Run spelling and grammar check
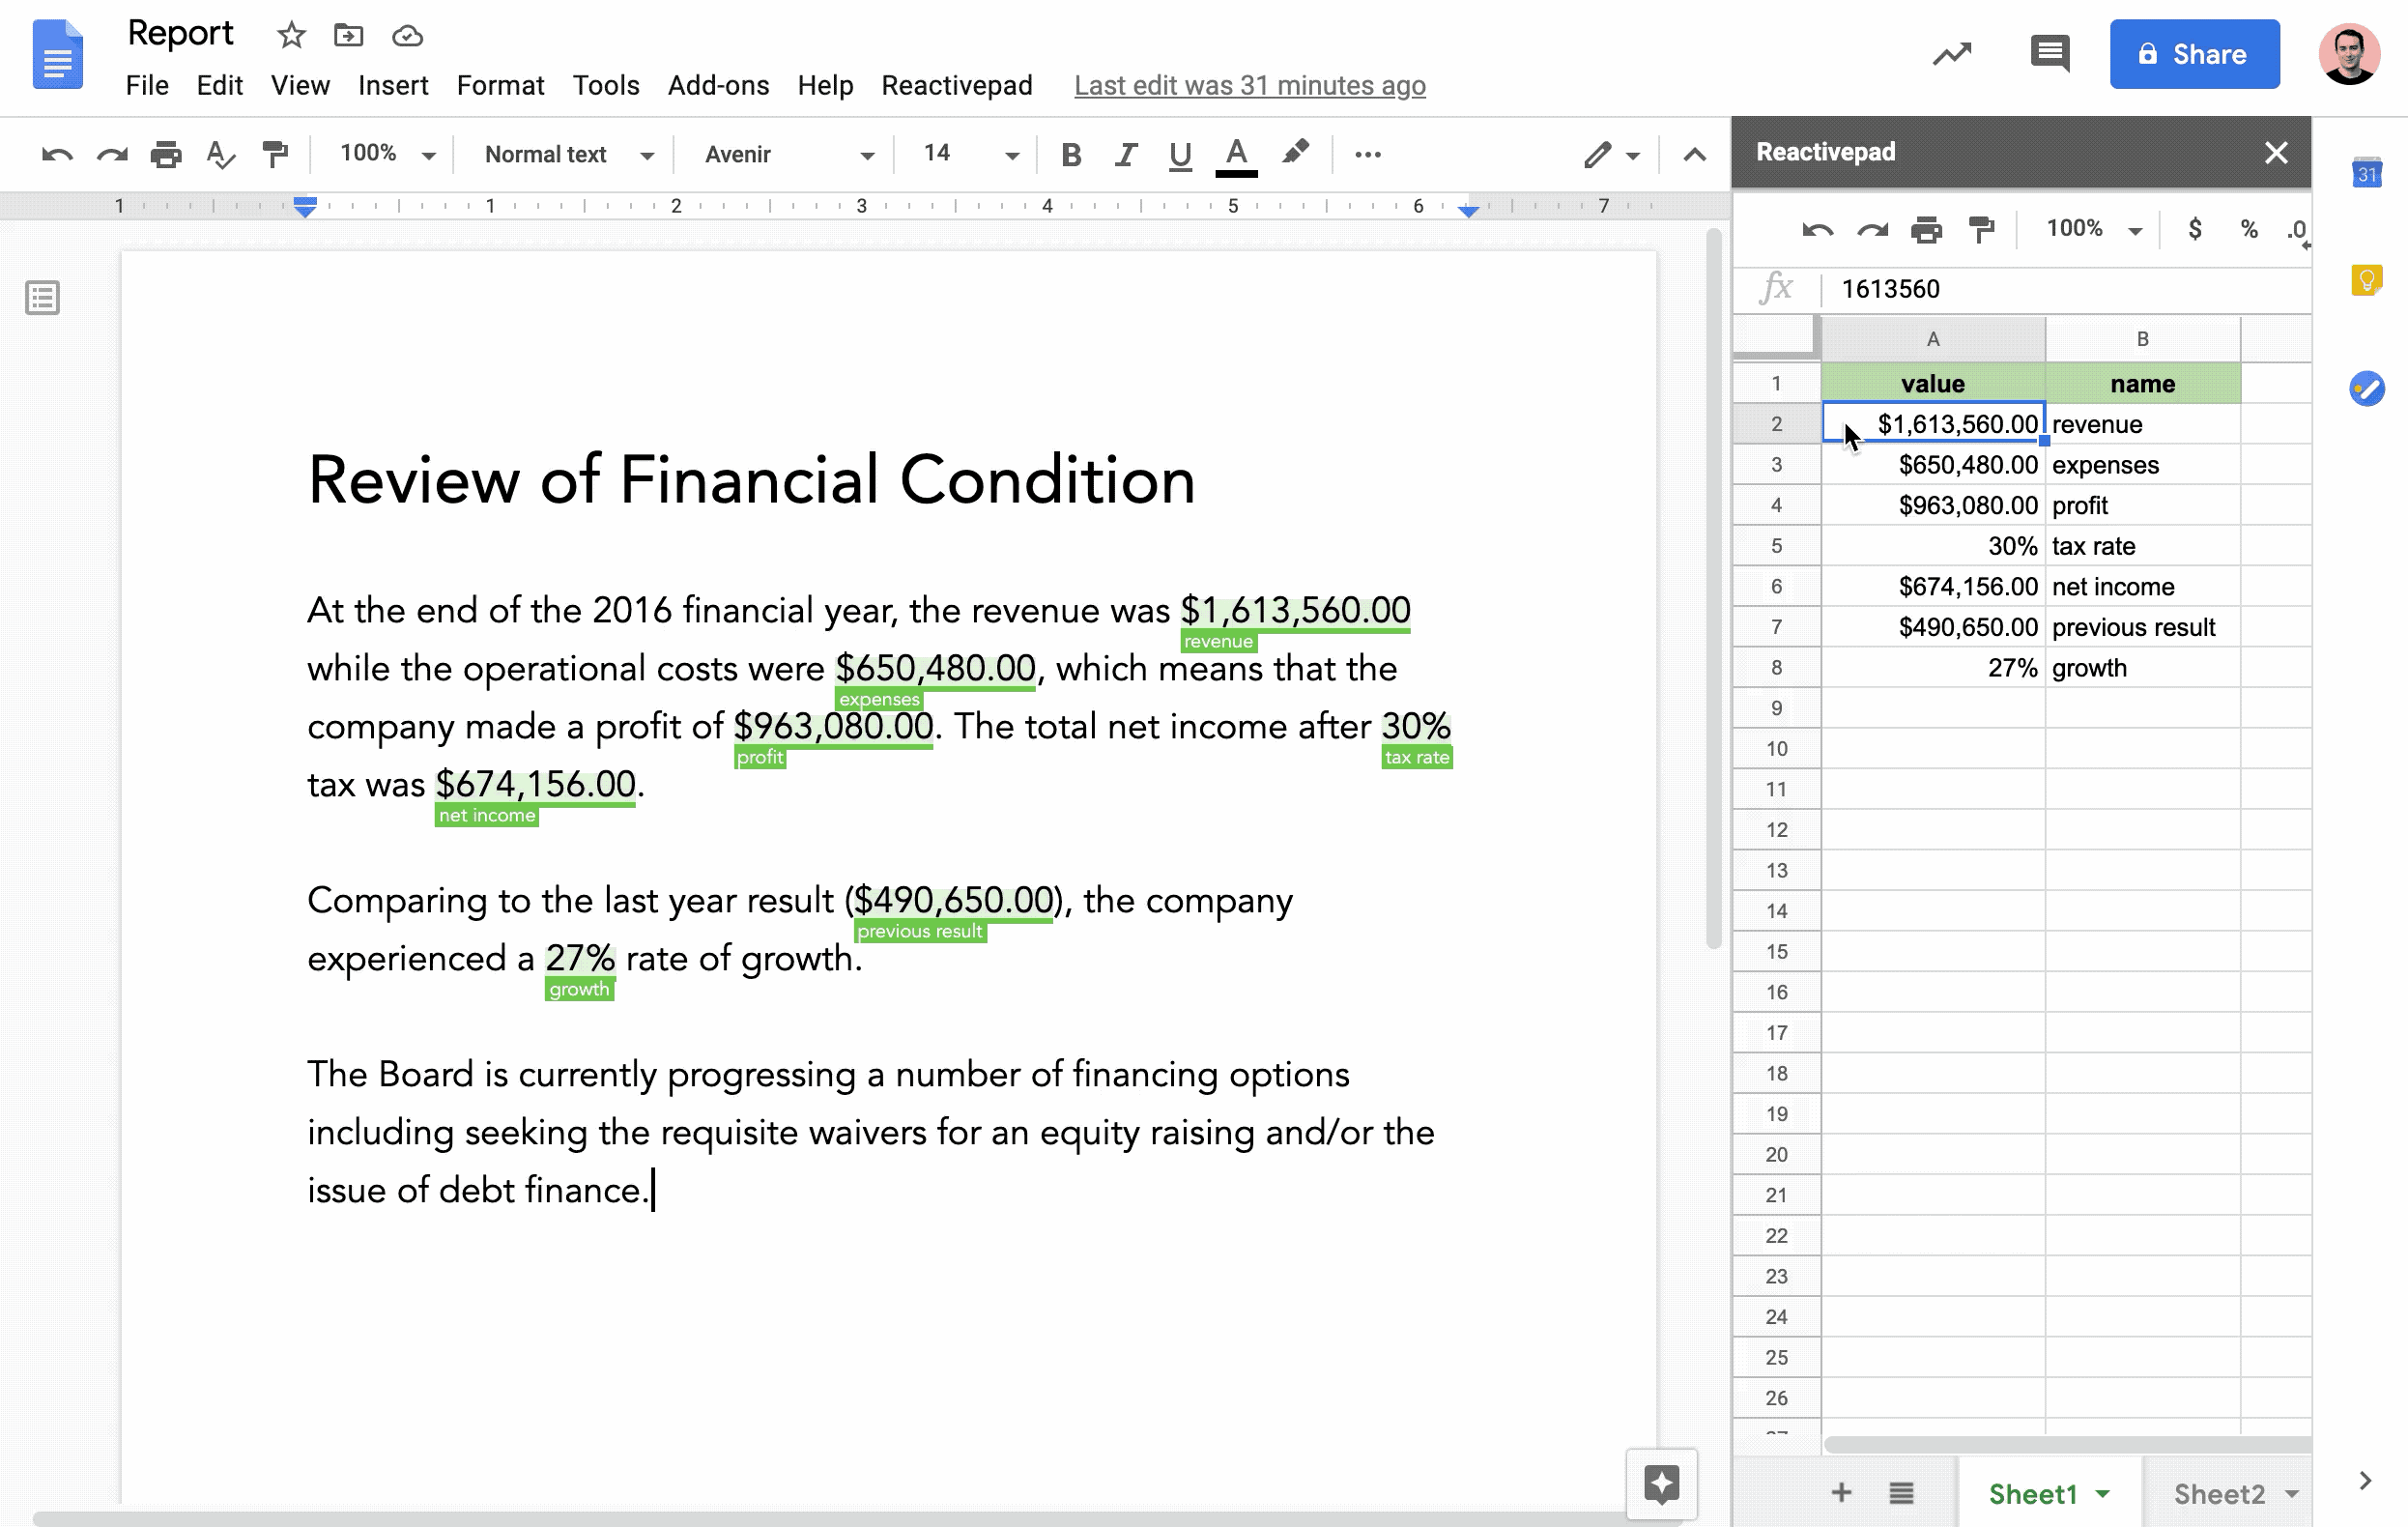The width and height of the screenshot is (2408, 1527). pos(220,155)
